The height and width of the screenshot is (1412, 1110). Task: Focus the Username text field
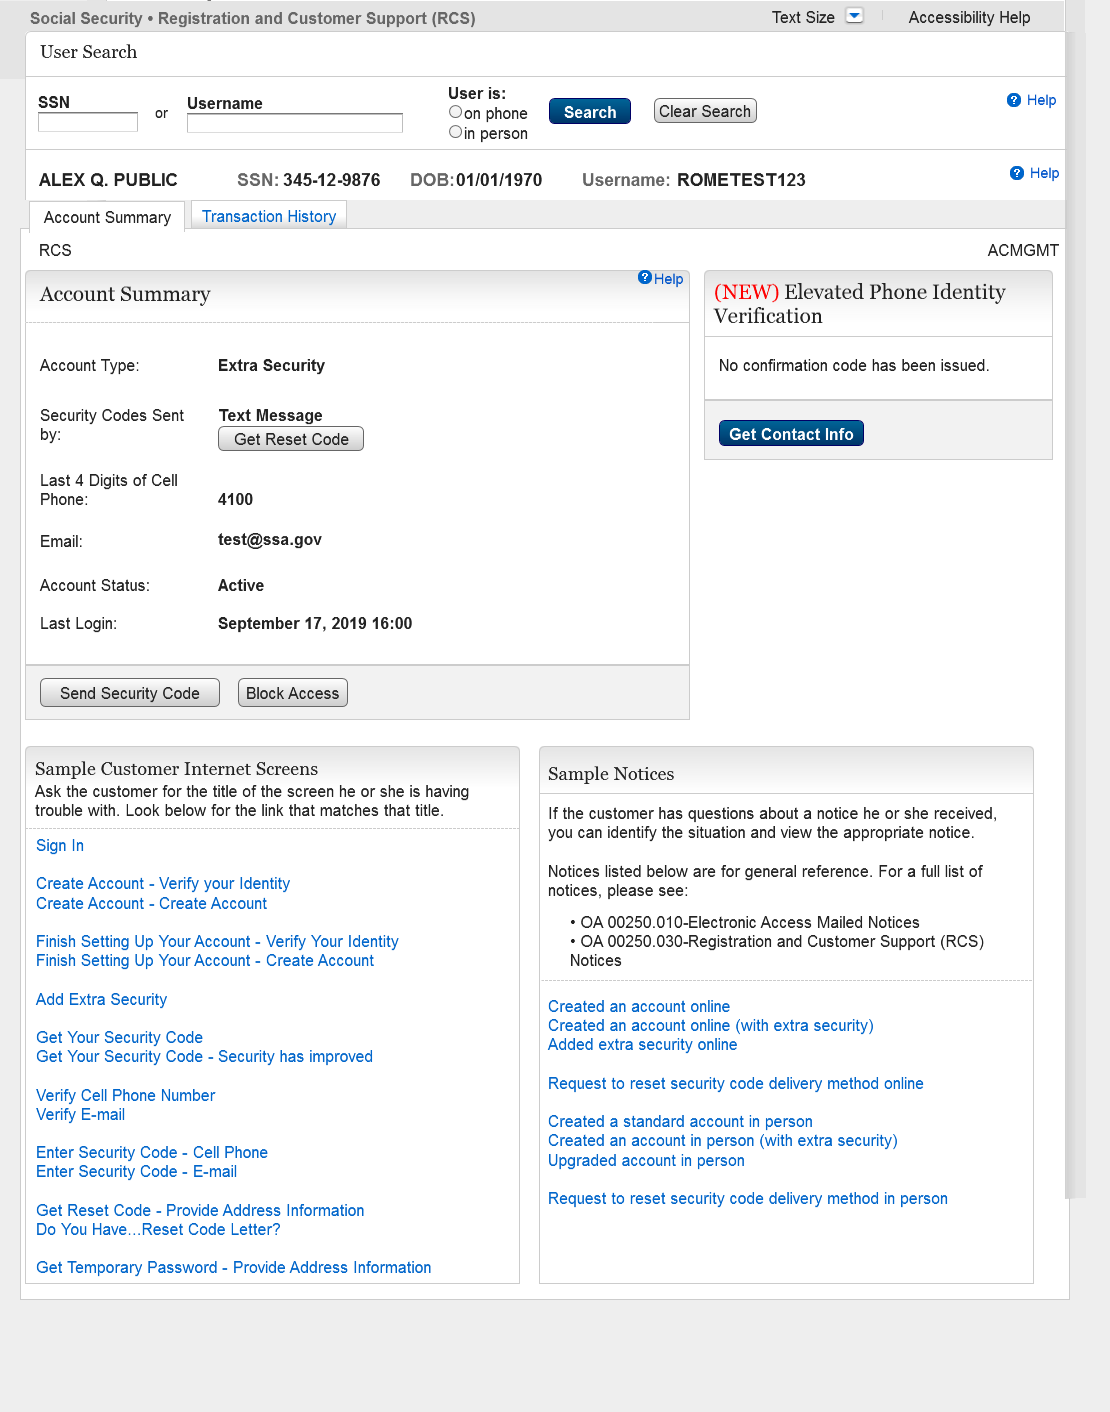[x=295, y=123]
